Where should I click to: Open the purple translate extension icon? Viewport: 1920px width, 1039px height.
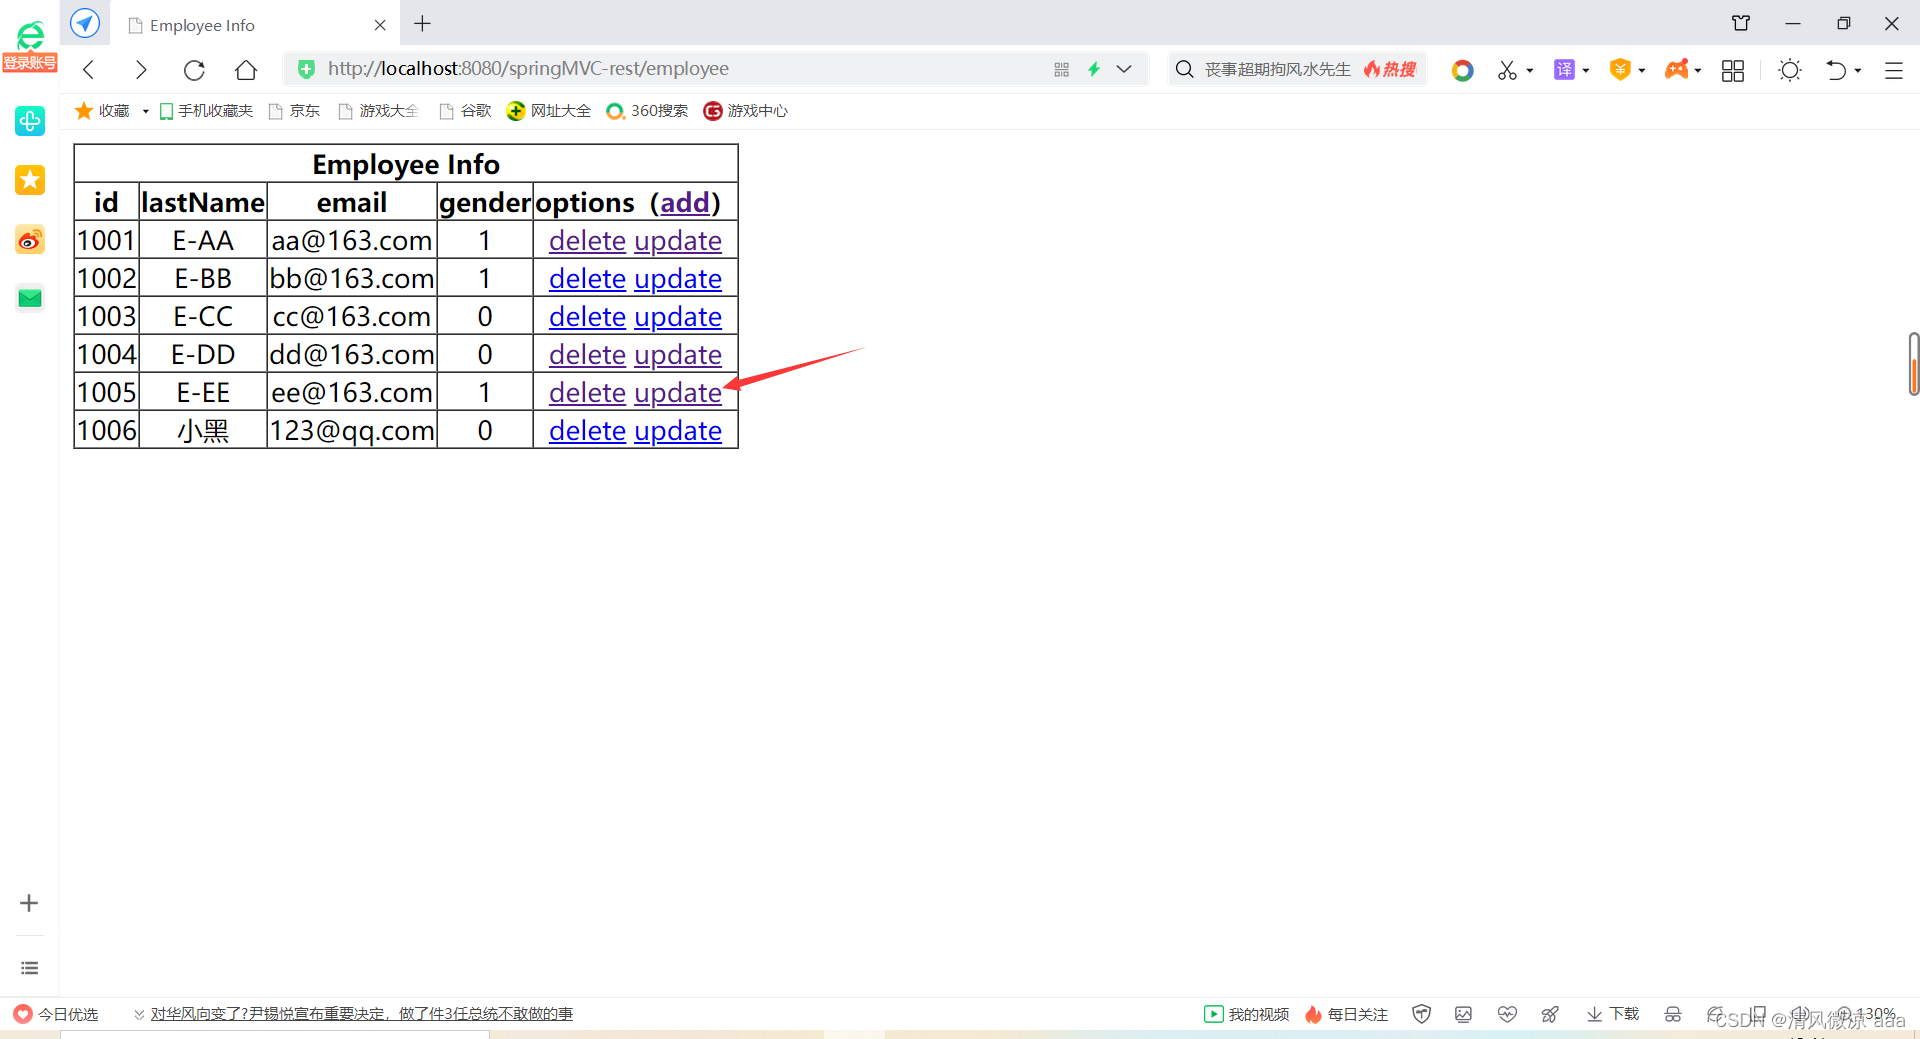pos(1564,69)
